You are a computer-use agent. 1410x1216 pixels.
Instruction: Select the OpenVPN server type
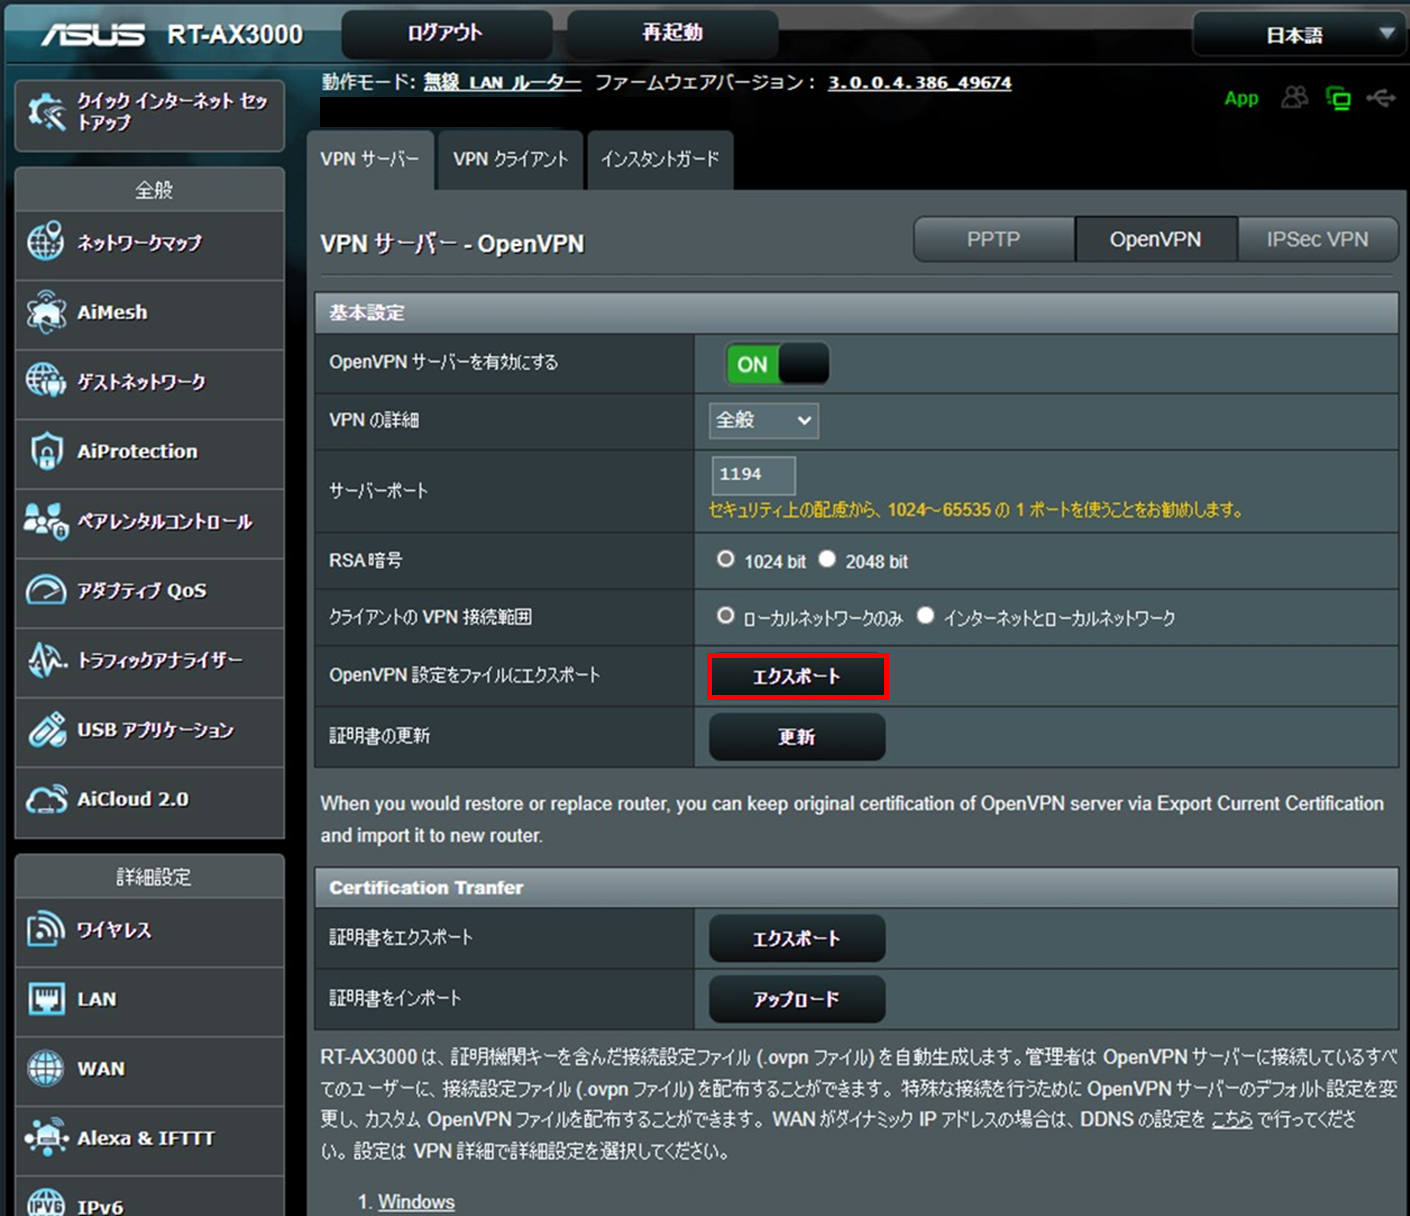1156,240
